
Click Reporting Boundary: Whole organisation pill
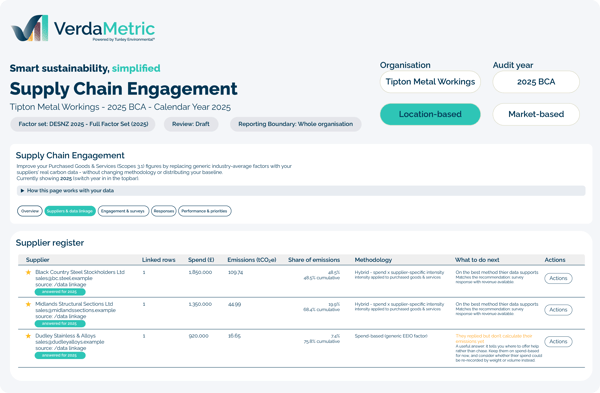coord(295,124)
